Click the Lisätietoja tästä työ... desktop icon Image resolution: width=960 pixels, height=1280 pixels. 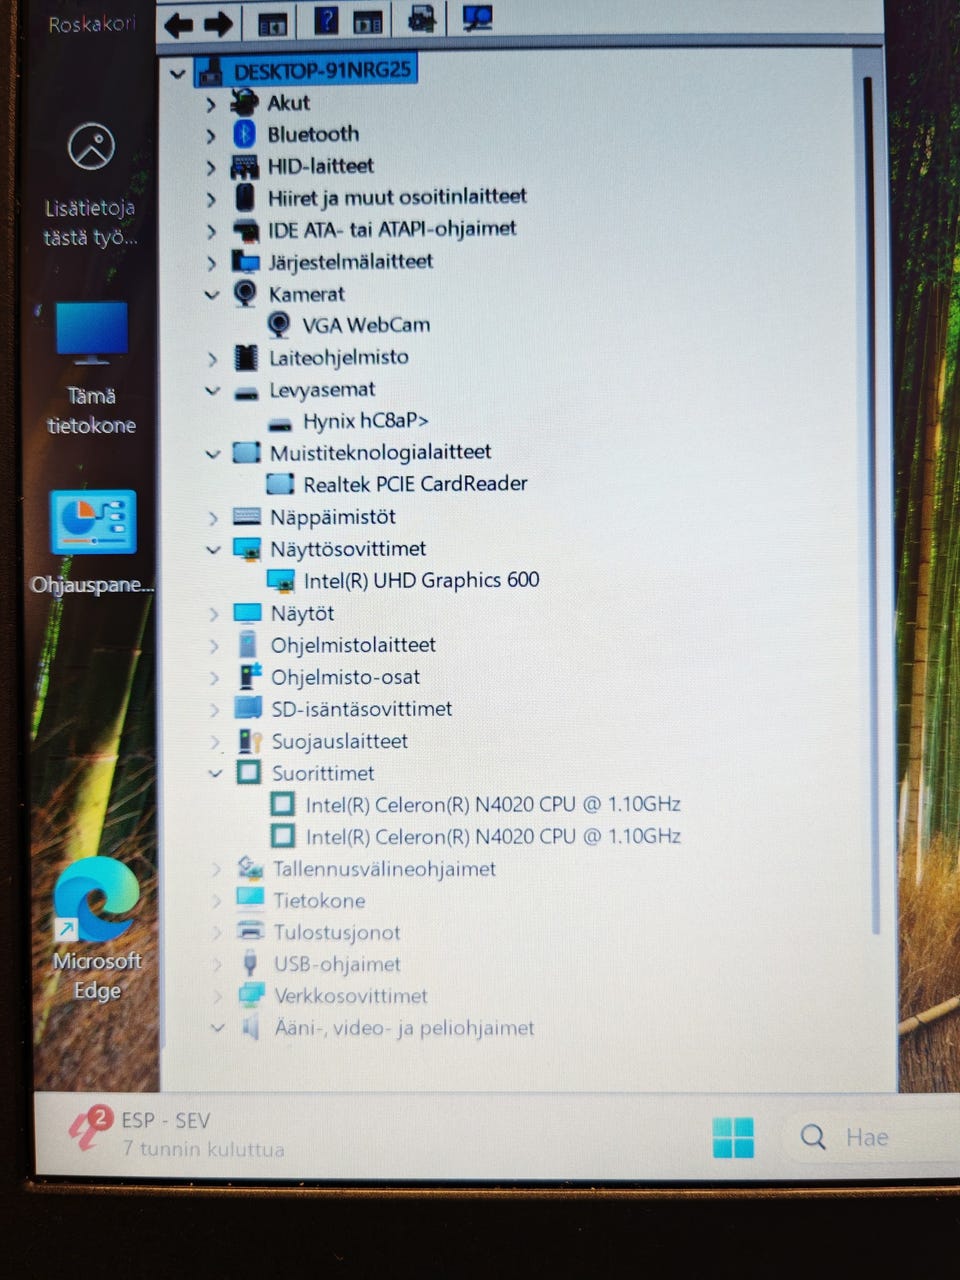[90, 183]
